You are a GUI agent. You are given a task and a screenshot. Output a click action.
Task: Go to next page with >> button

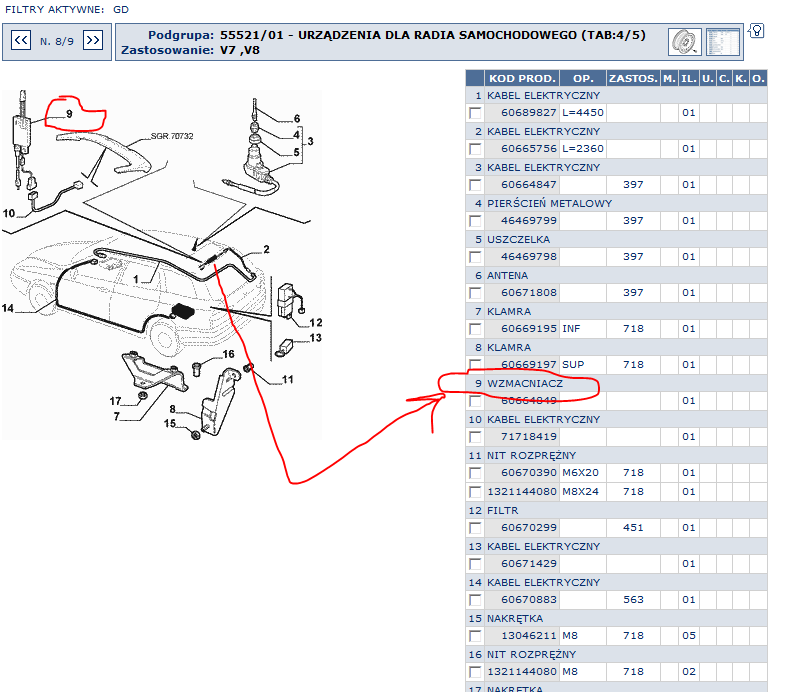pos(93,40)
